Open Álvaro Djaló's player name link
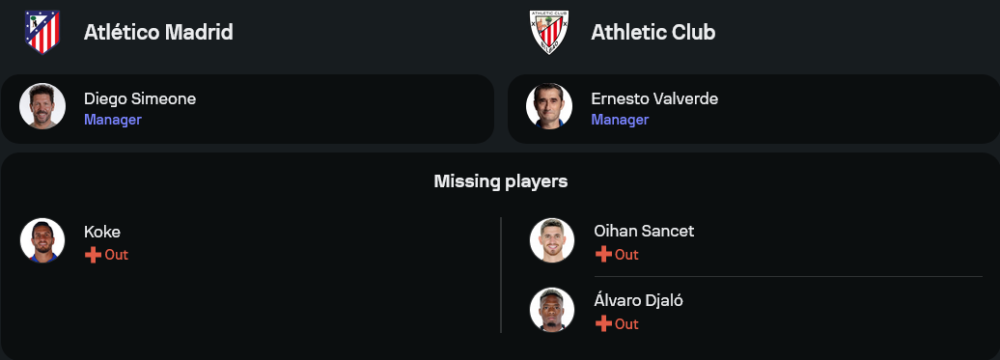The image size is (1000, 360). click(638, 300)
